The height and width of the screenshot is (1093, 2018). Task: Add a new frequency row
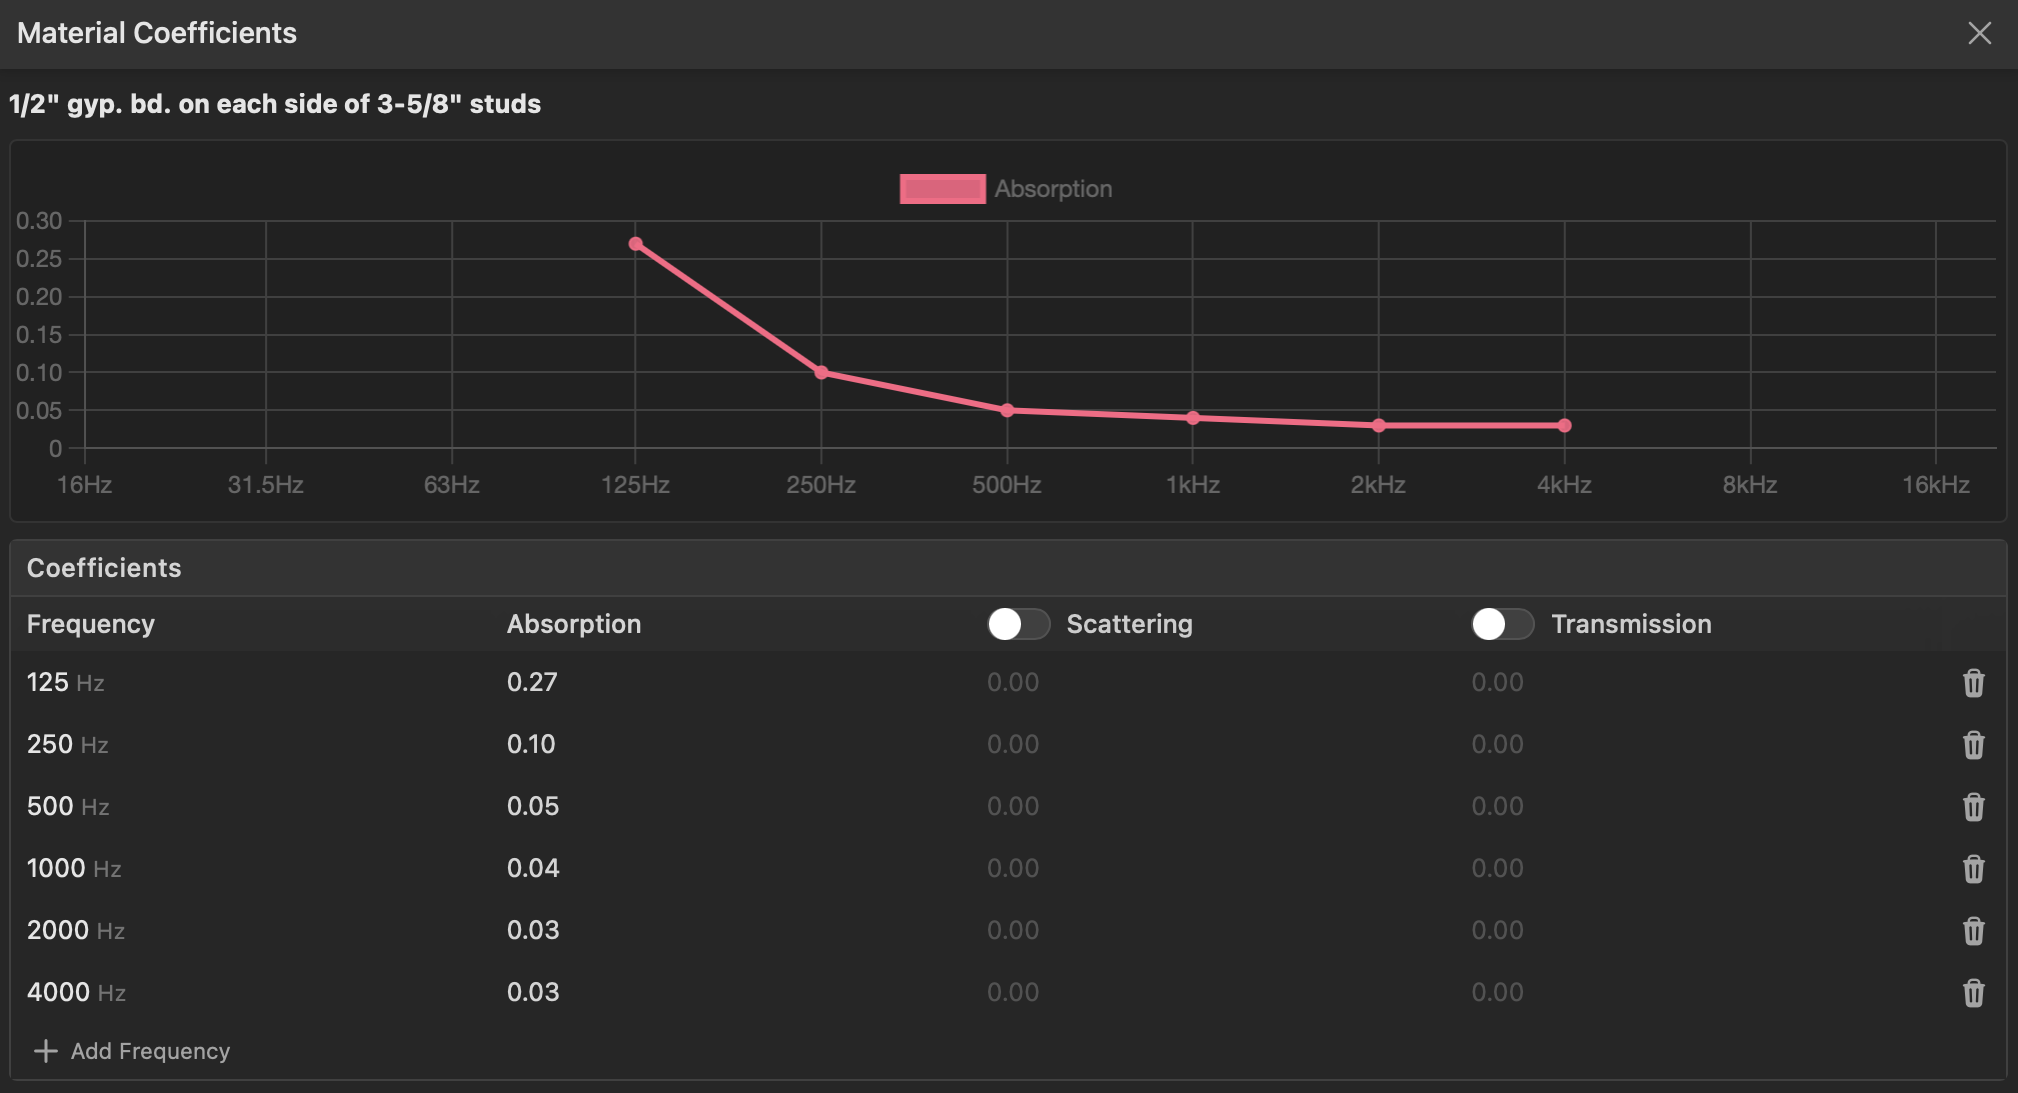pos(150,1051)
